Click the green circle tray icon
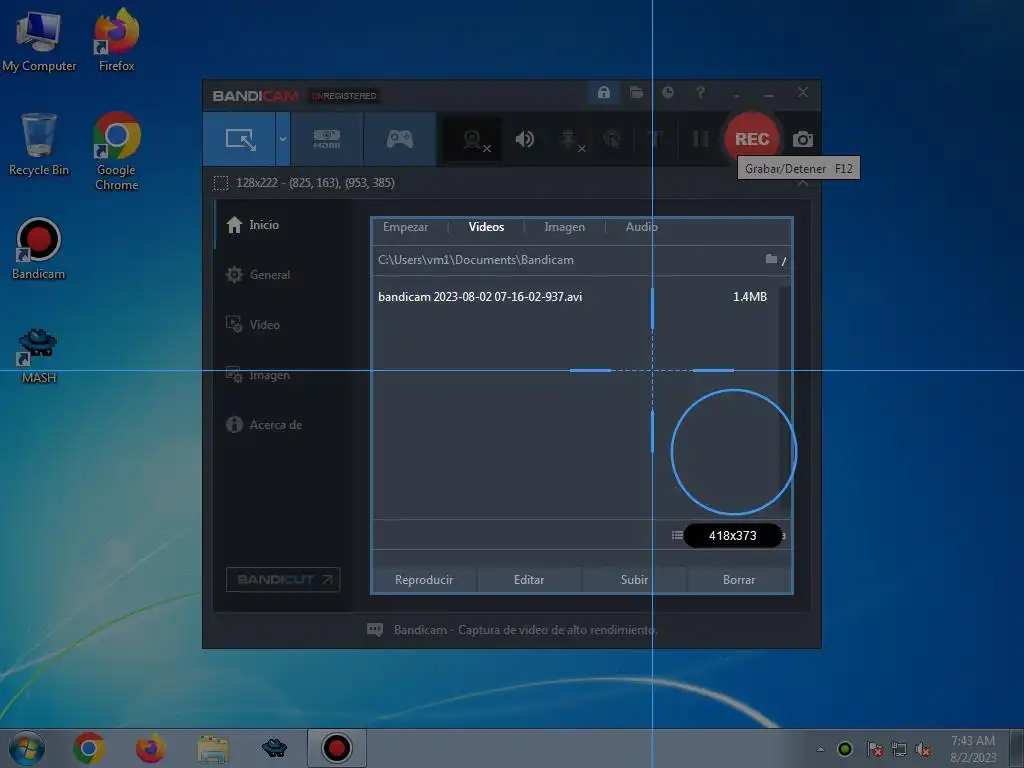 844,749
